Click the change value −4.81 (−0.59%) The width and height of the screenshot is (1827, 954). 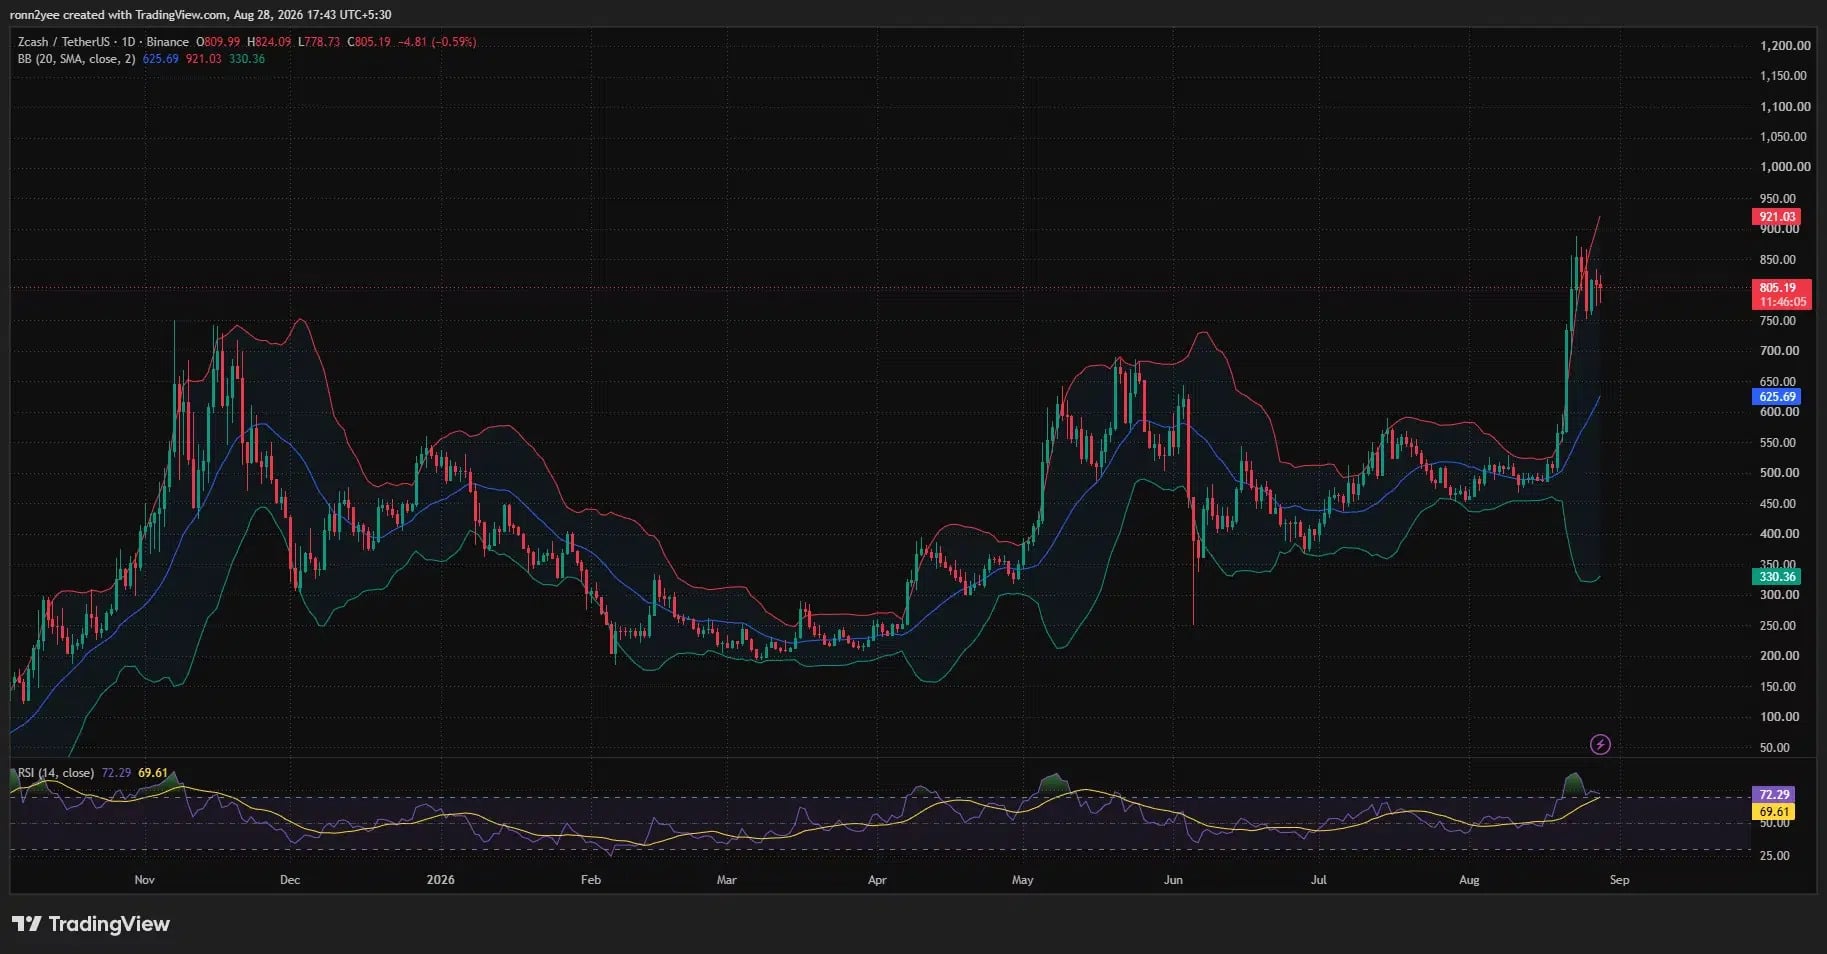[x=437, y=42]
